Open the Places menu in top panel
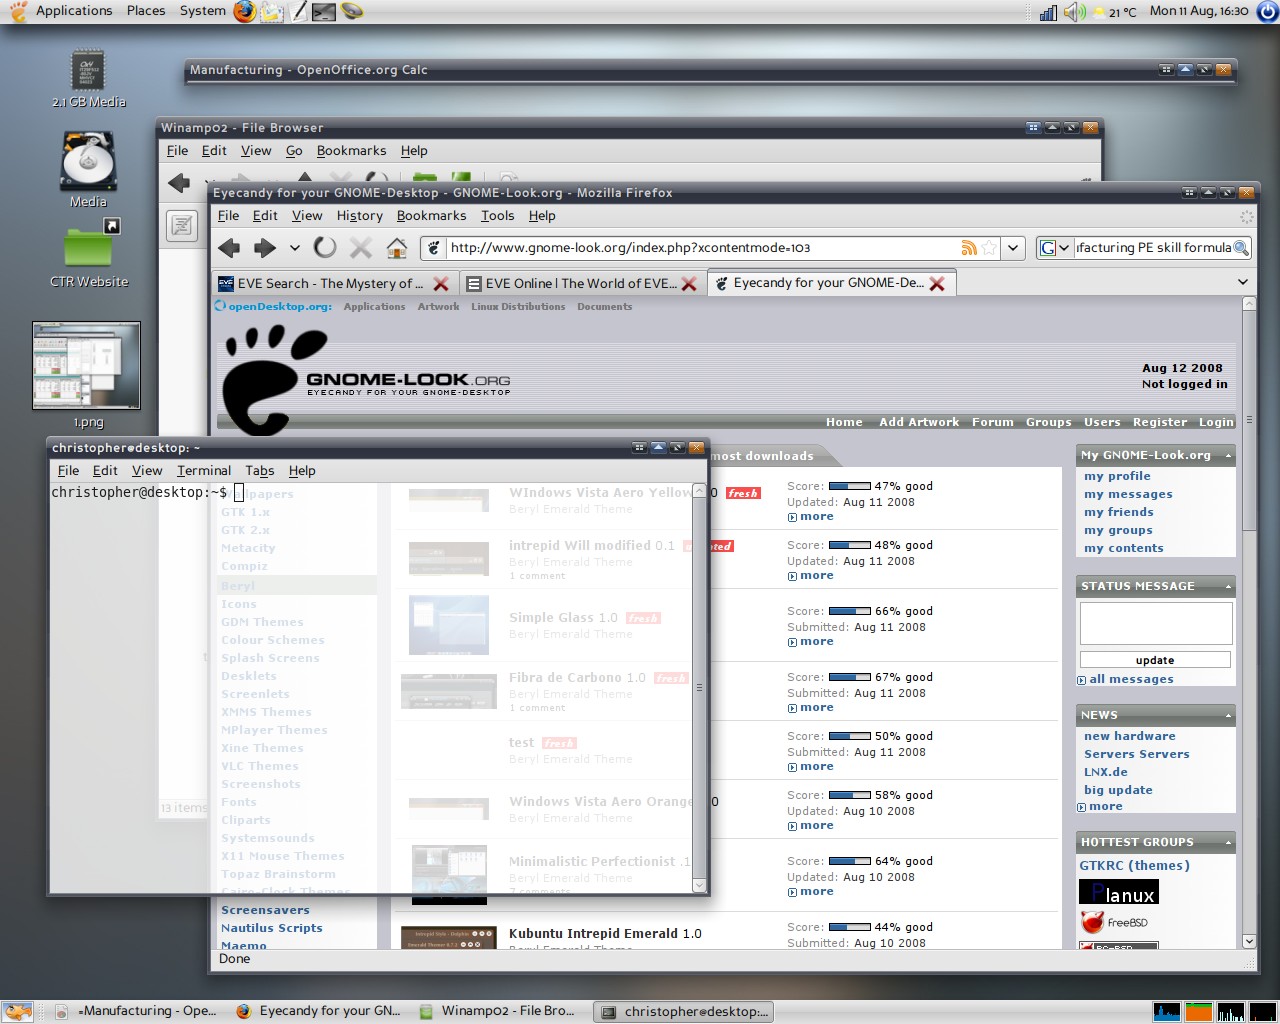 [x=146, y=11]
